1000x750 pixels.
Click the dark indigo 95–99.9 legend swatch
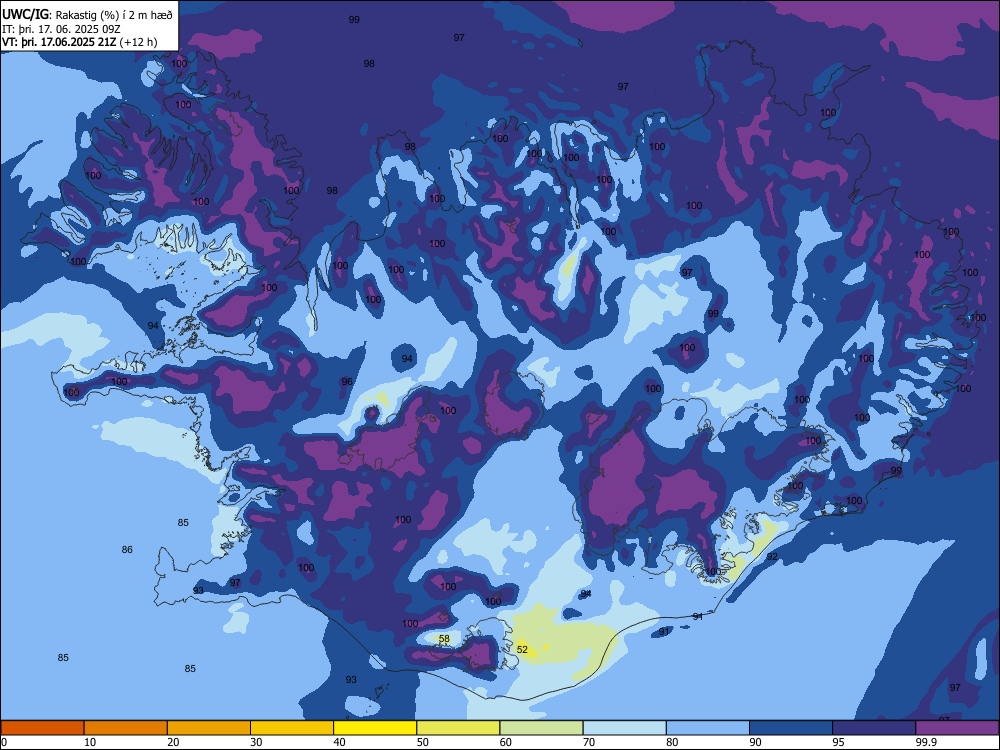[874, 728]
